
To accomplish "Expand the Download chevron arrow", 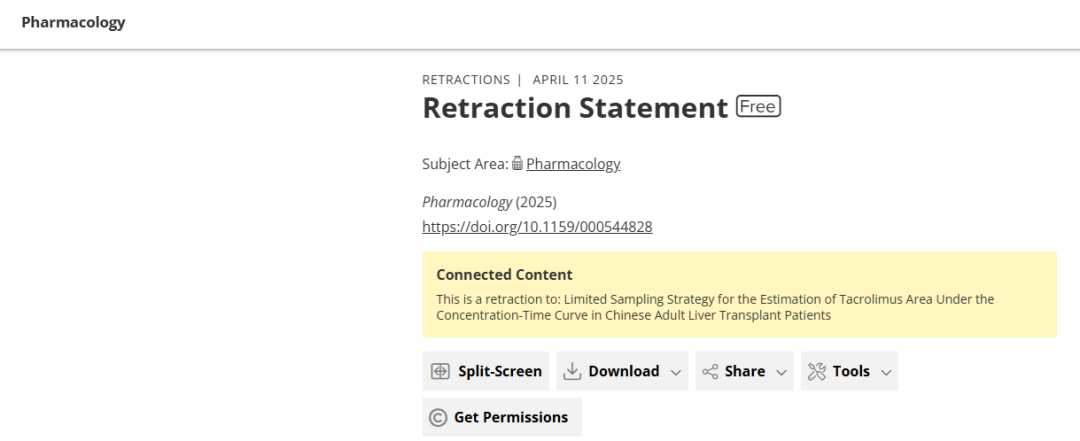I will pos(676,372).
